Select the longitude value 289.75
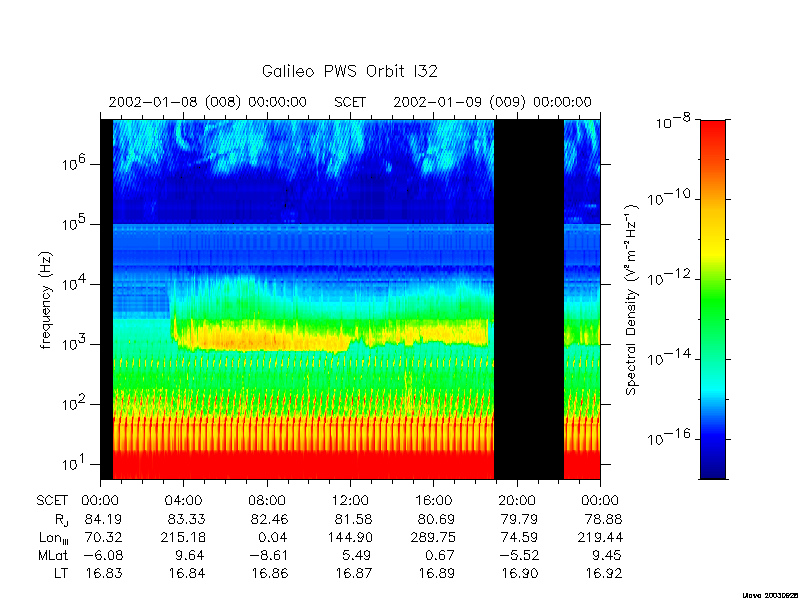Screen dimensions: 800x600 tap(433, 537)
